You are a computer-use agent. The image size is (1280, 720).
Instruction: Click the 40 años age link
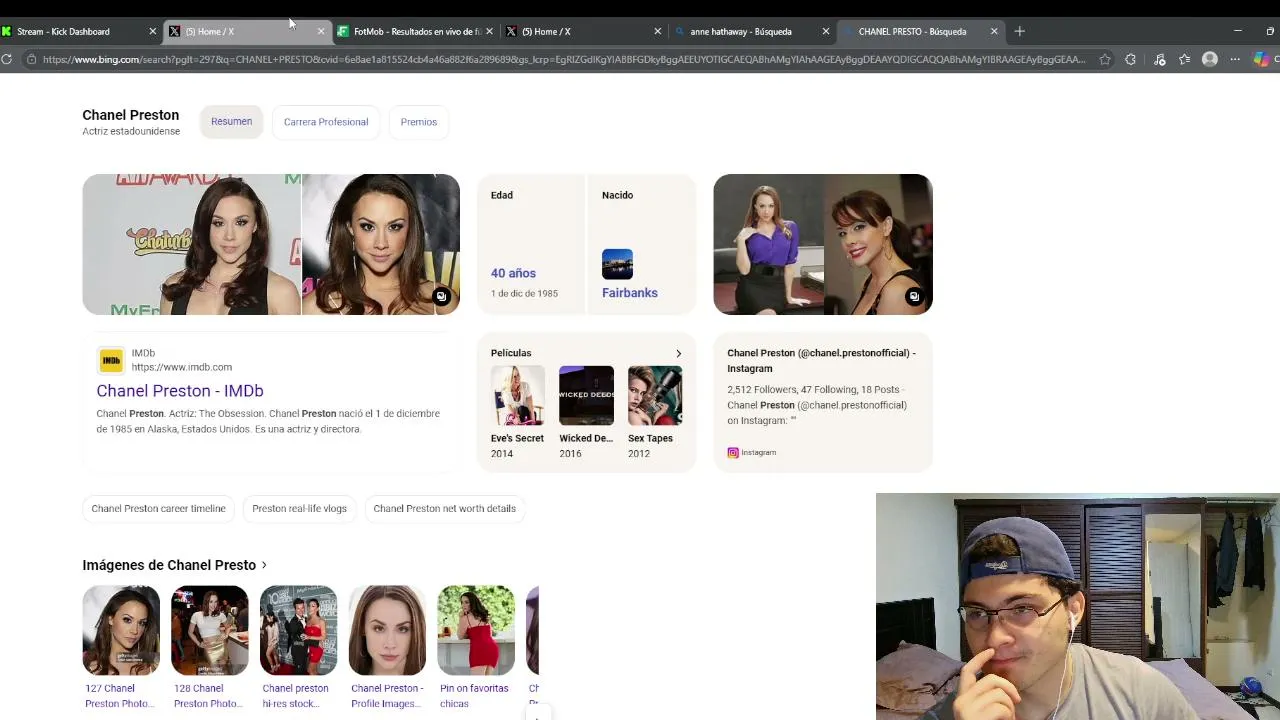pyautogui.click(x=513, y=273)
